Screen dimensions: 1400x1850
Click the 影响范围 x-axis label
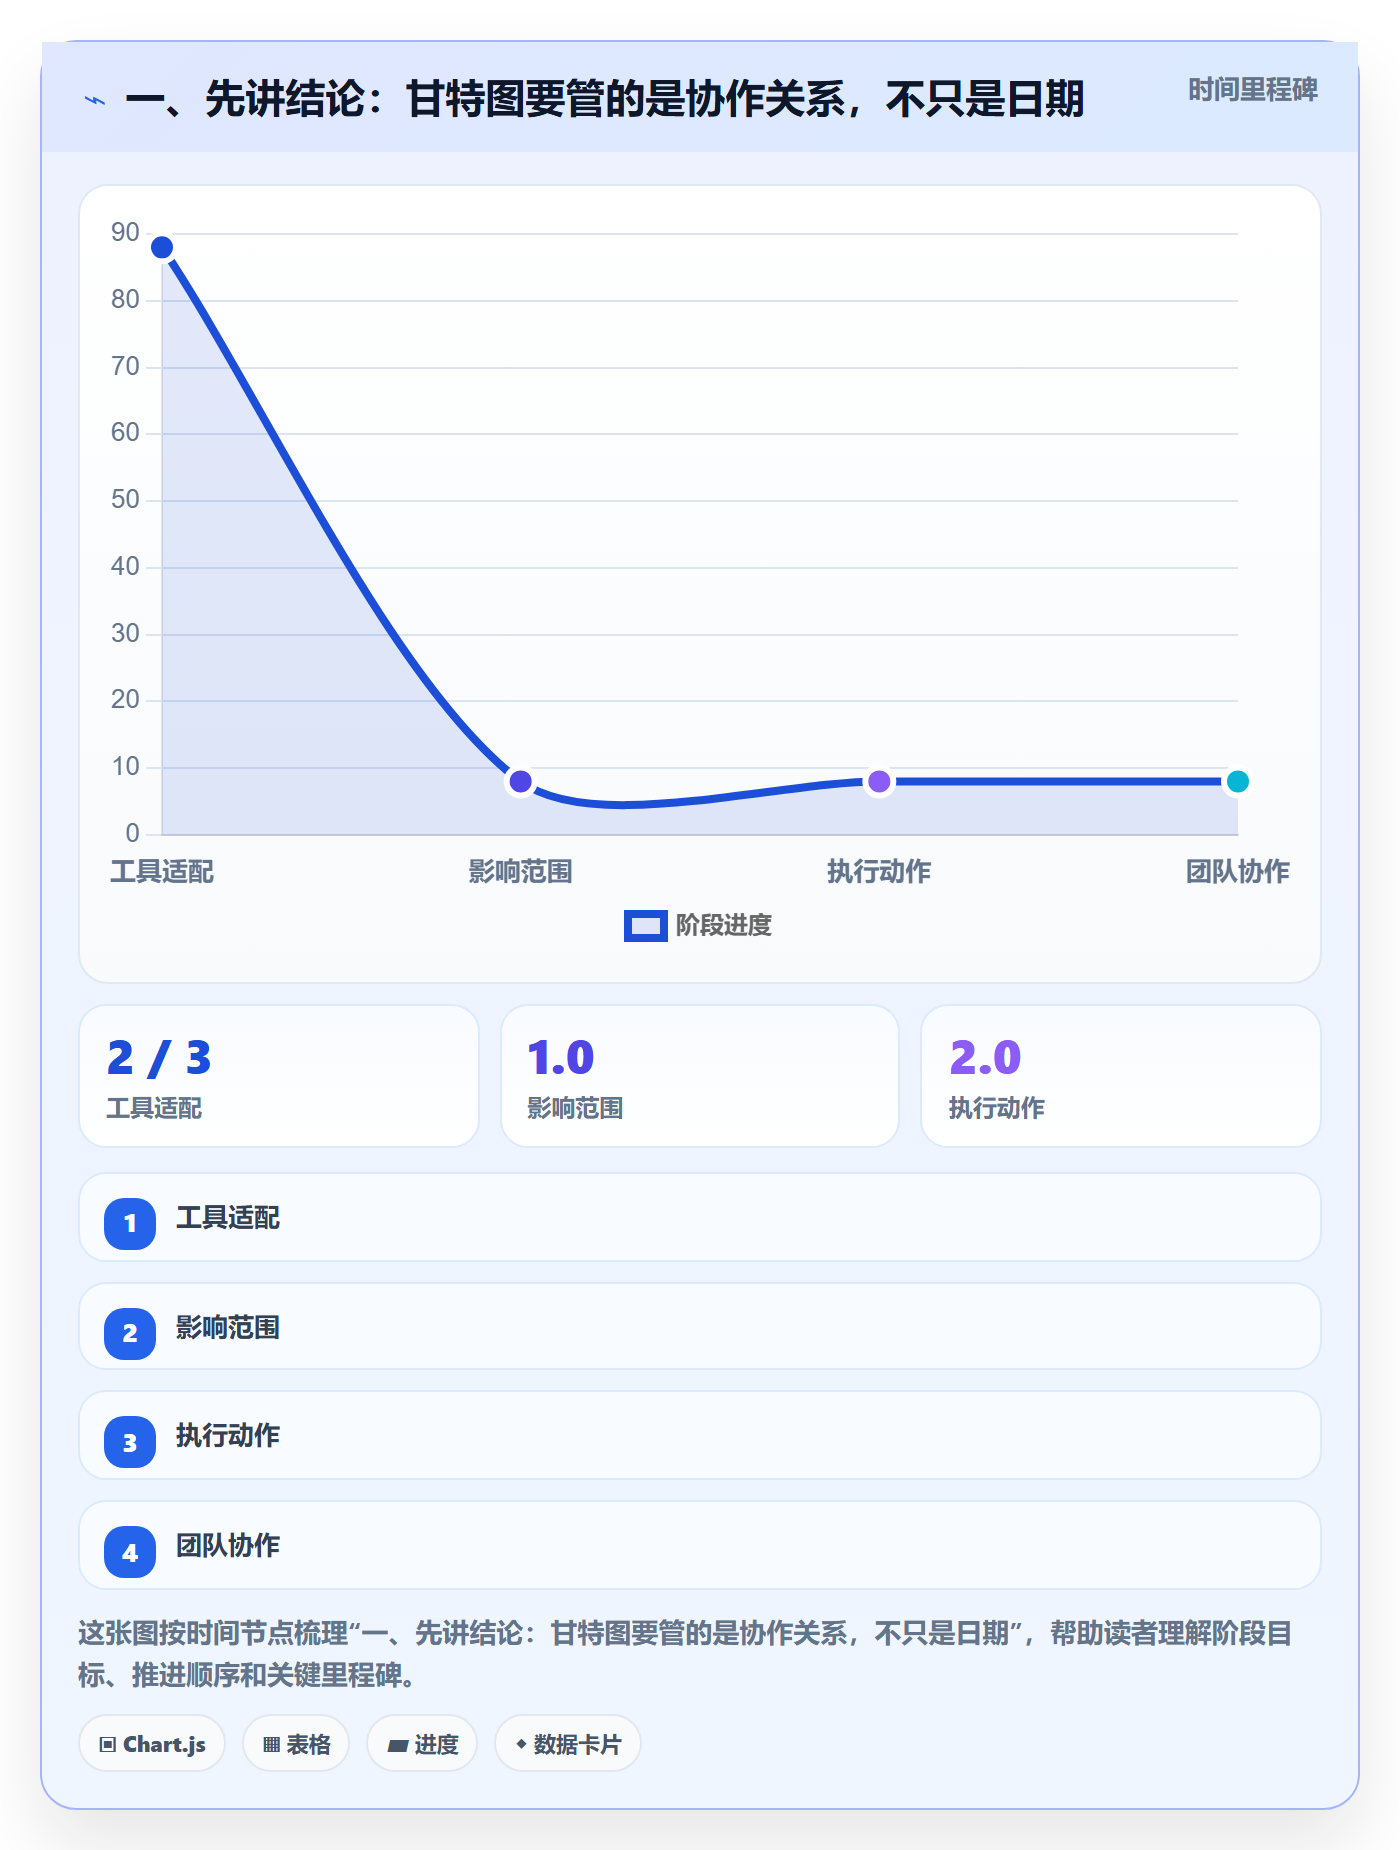(x=520, y=872)
